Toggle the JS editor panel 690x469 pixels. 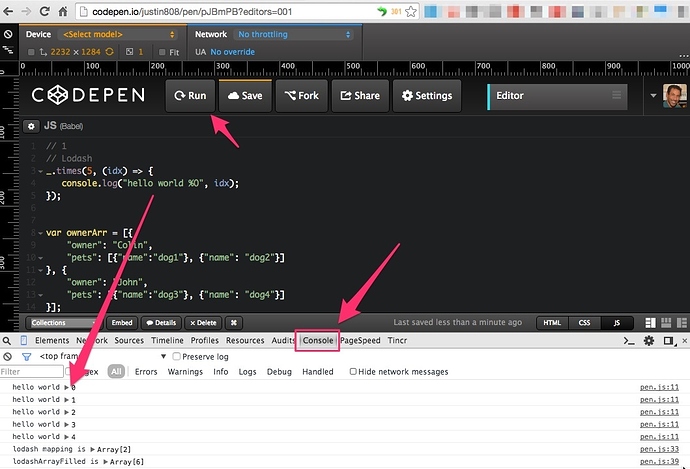pos(617,323)
